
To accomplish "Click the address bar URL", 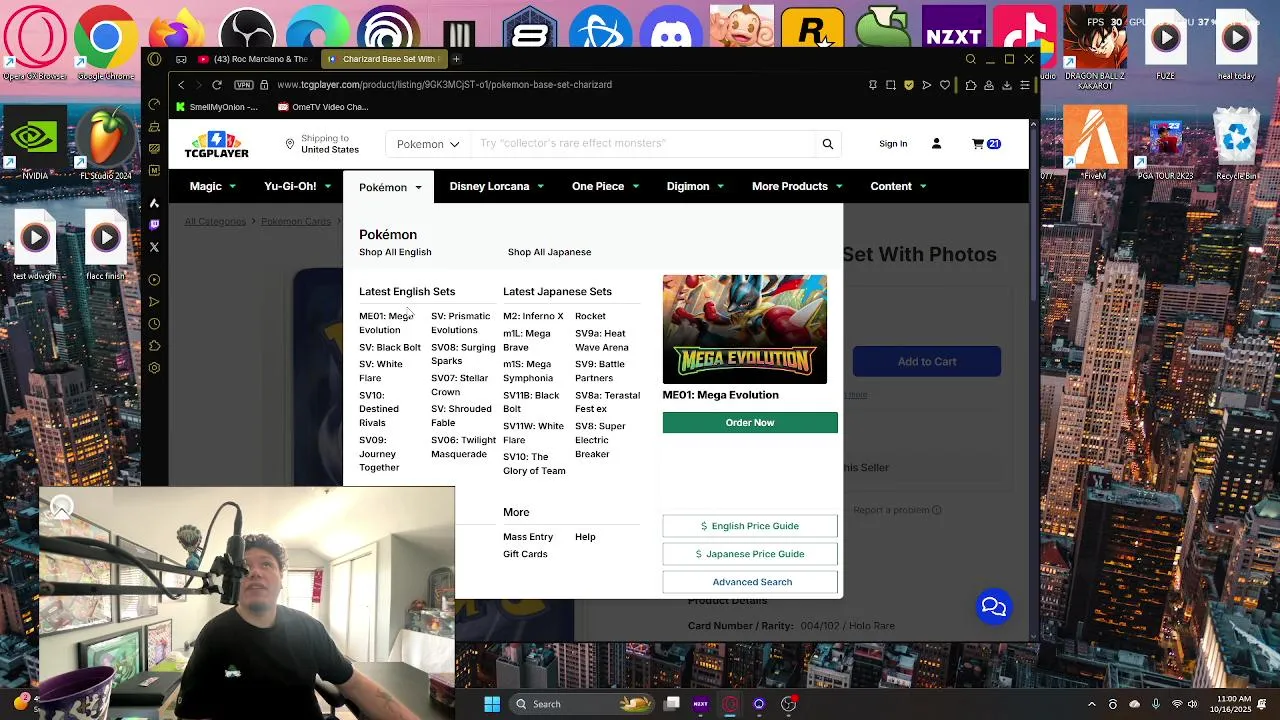I will point(445,85).
